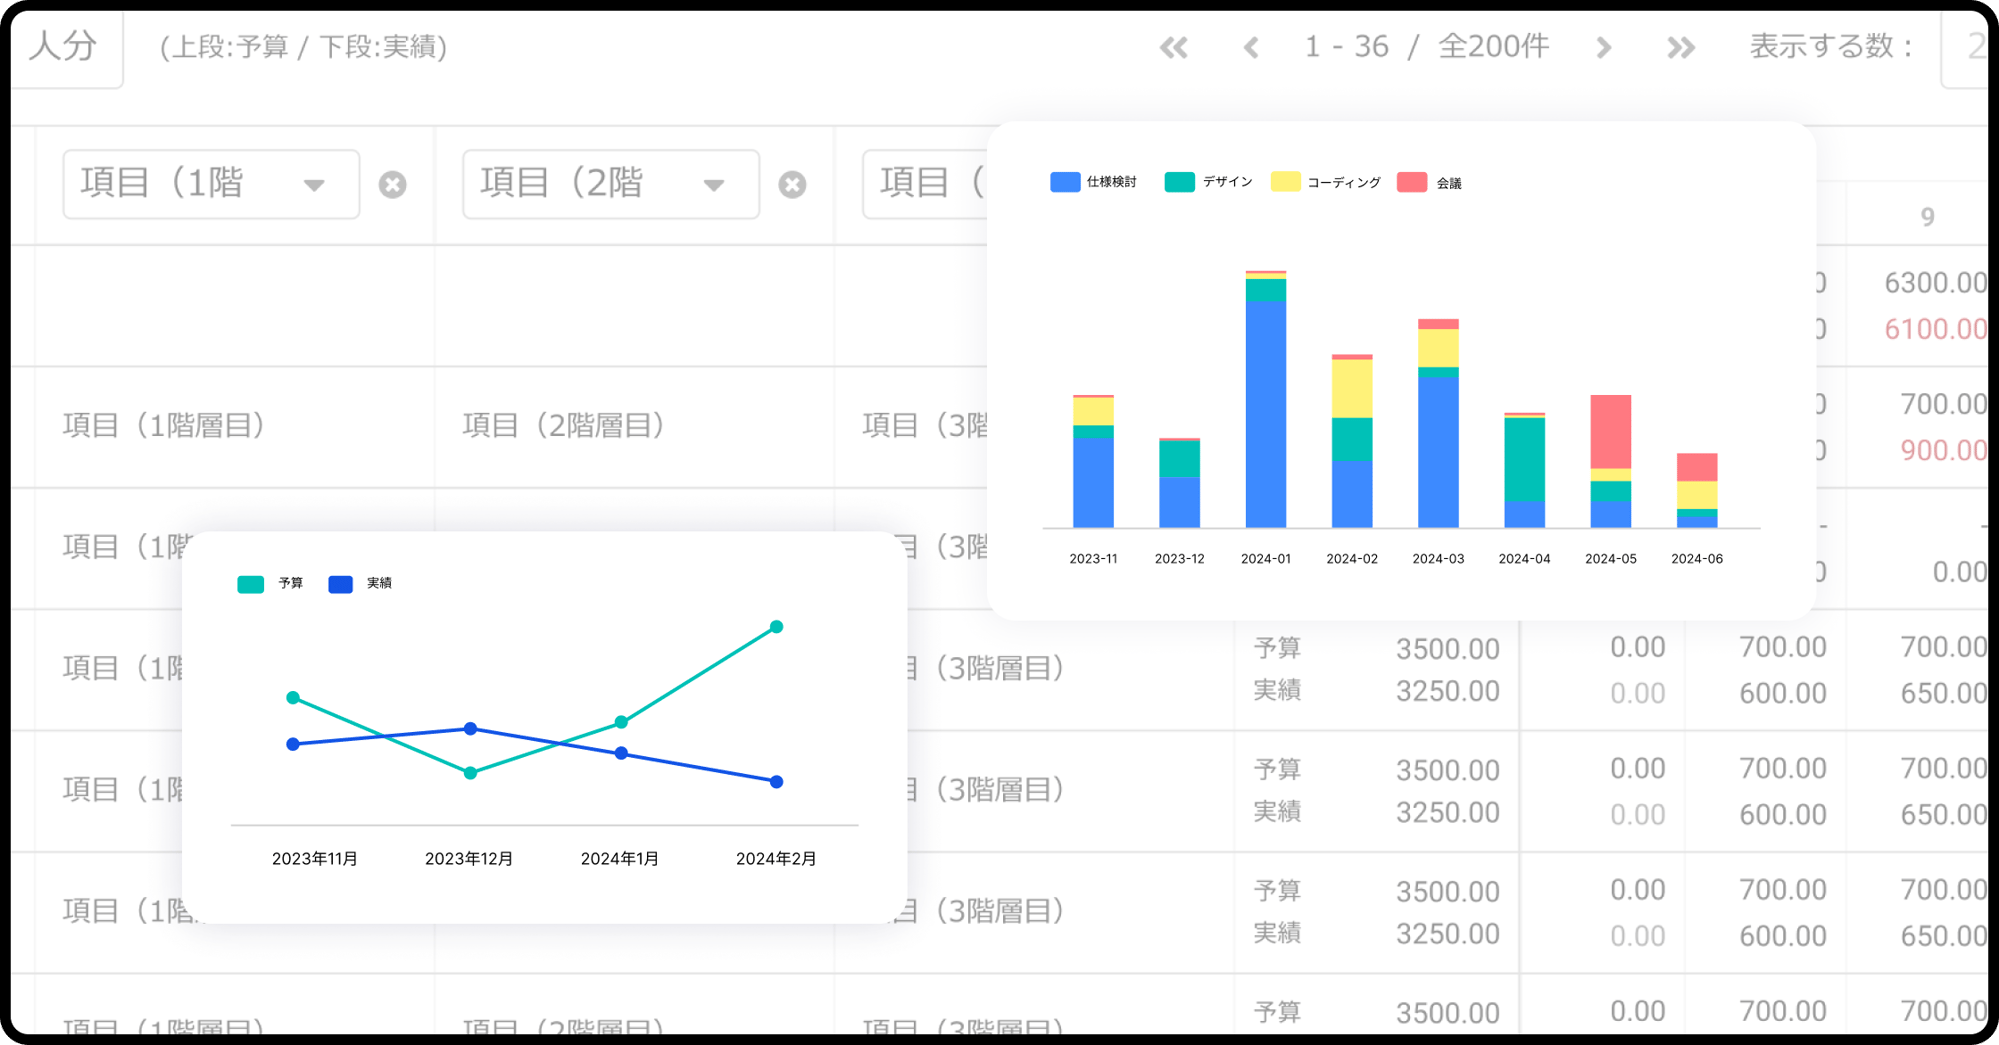The height and width of the screenshot is (1045, 1999).
Task: Click the 2024-01 bar in stacked chart
Action: (x=1266, y=399)
